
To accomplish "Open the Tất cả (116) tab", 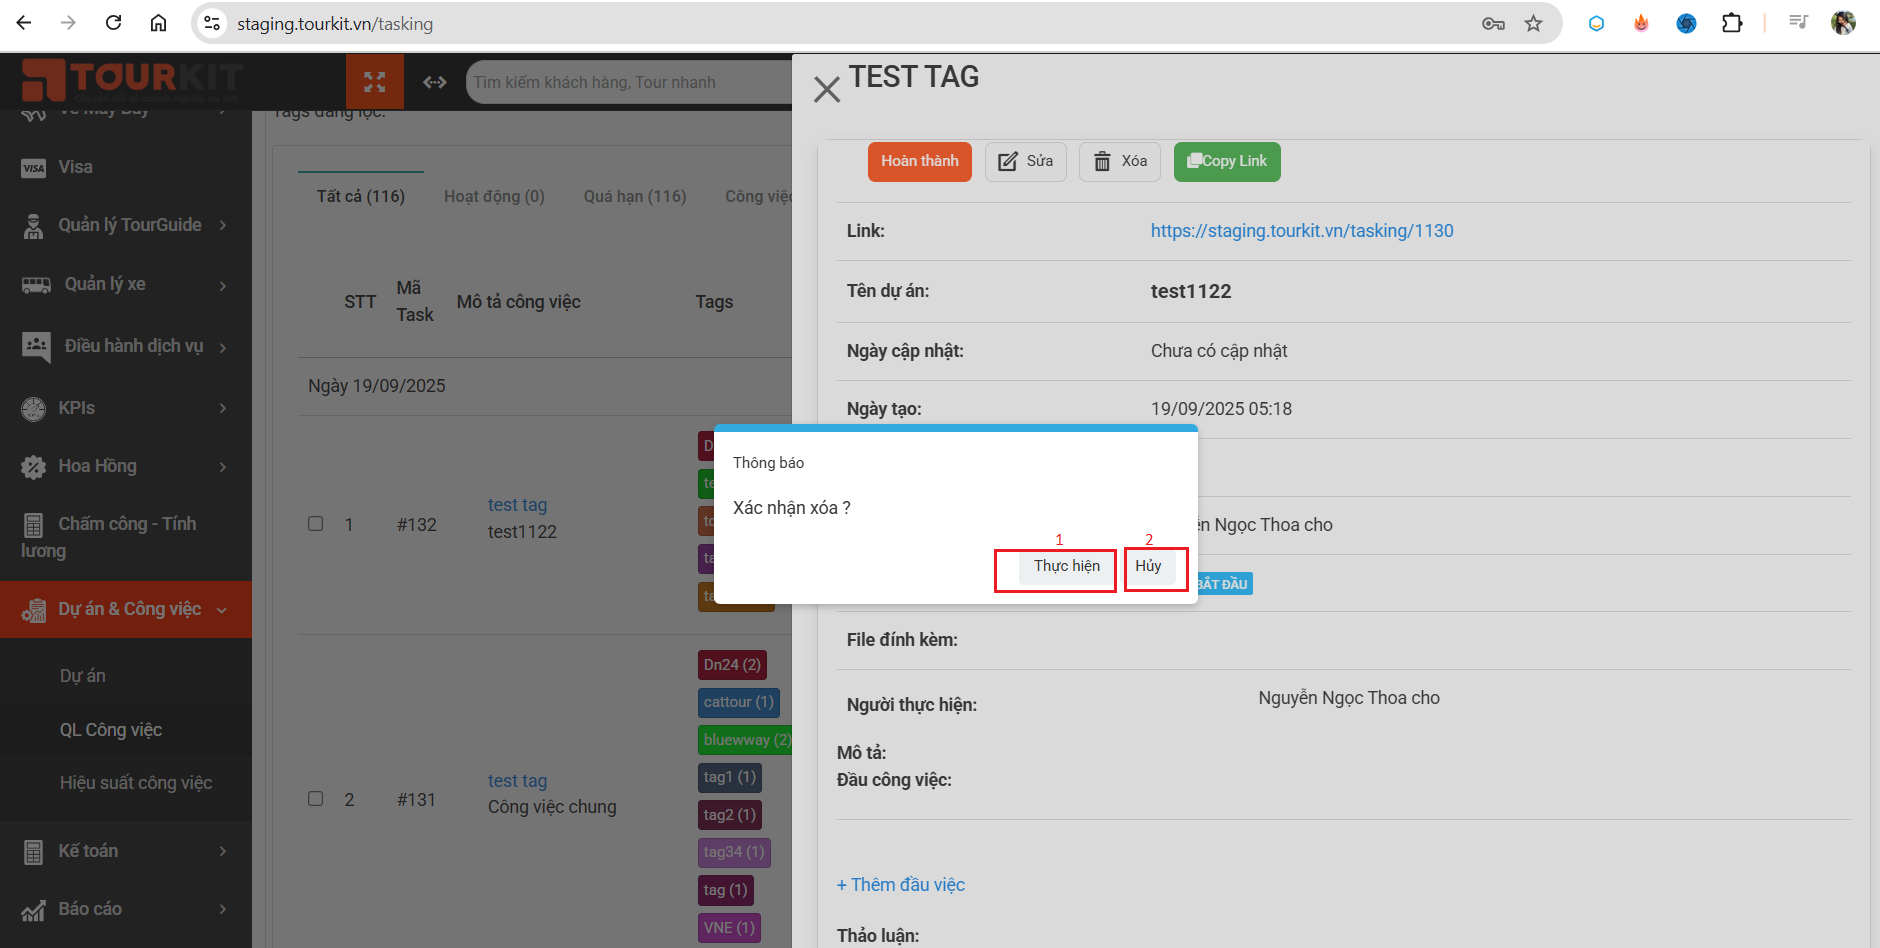I will (361, 196).
